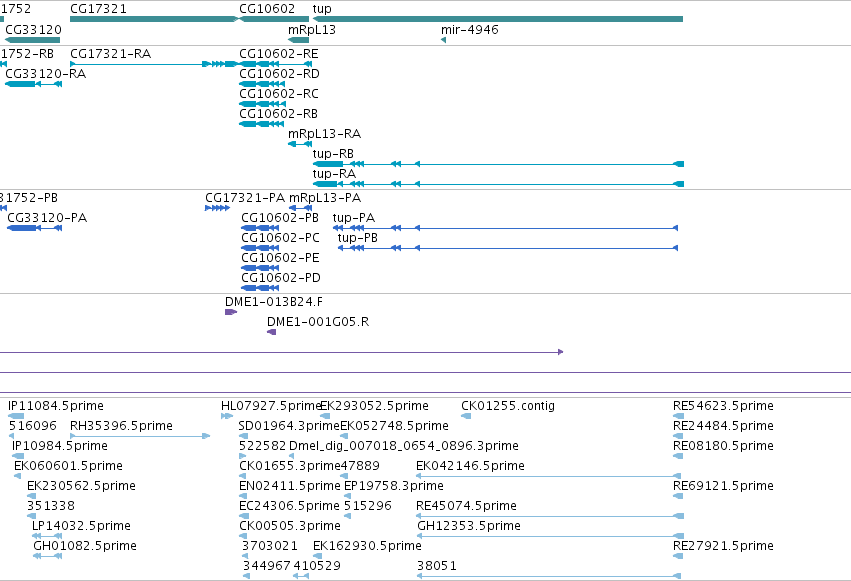The width and height of the screenshot is (851, 581).
Task: Click protein CG33120-PA
Action: coord(35,228)
